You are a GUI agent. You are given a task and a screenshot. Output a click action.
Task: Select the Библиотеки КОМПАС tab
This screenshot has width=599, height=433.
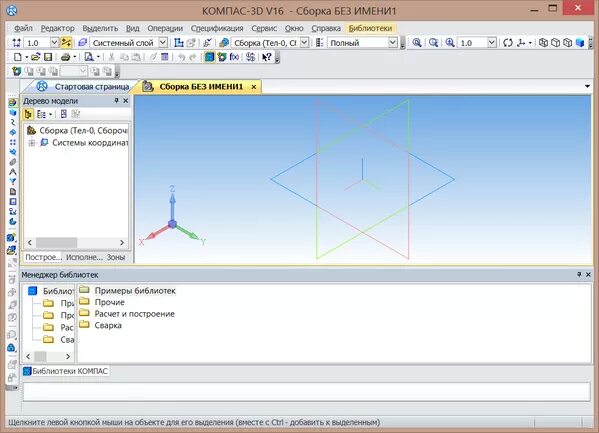(x=66, y=371)
